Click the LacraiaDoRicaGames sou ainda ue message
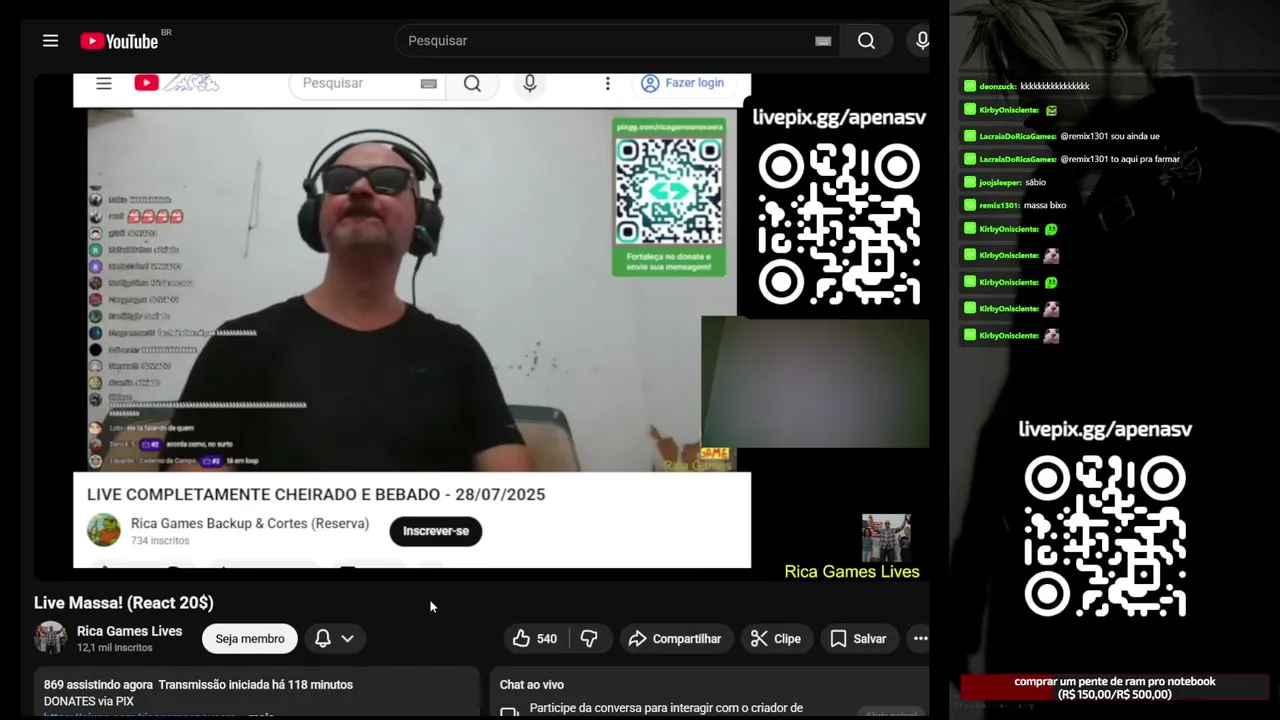Screen dimensions: 1280x720 1062,136
